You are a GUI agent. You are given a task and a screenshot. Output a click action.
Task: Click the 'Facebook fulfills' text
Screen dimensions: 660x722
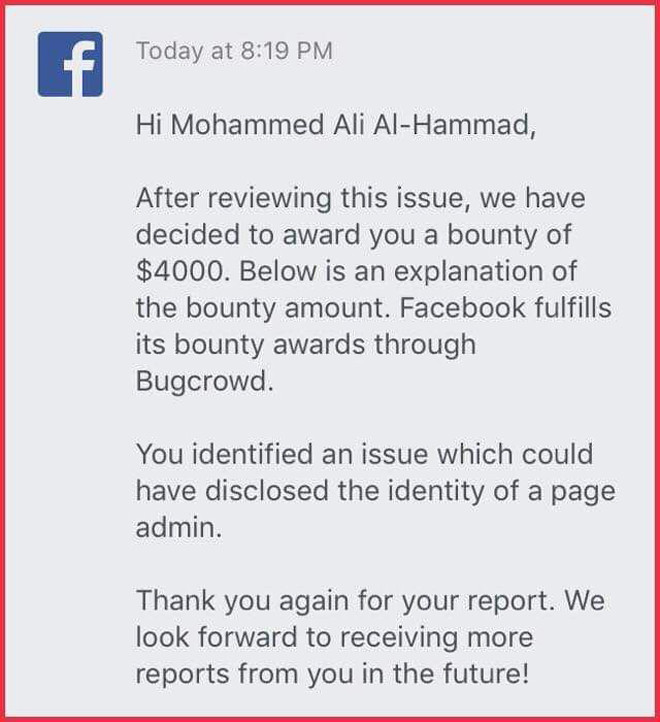[505, 308]
